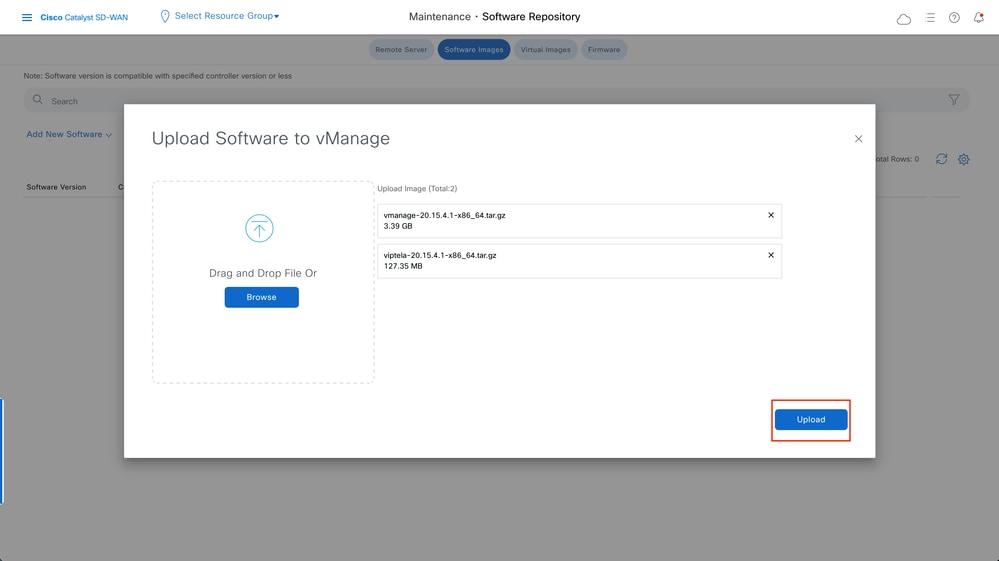
Task: Click the Maintenance breadcrumb text
Action: 440,17
